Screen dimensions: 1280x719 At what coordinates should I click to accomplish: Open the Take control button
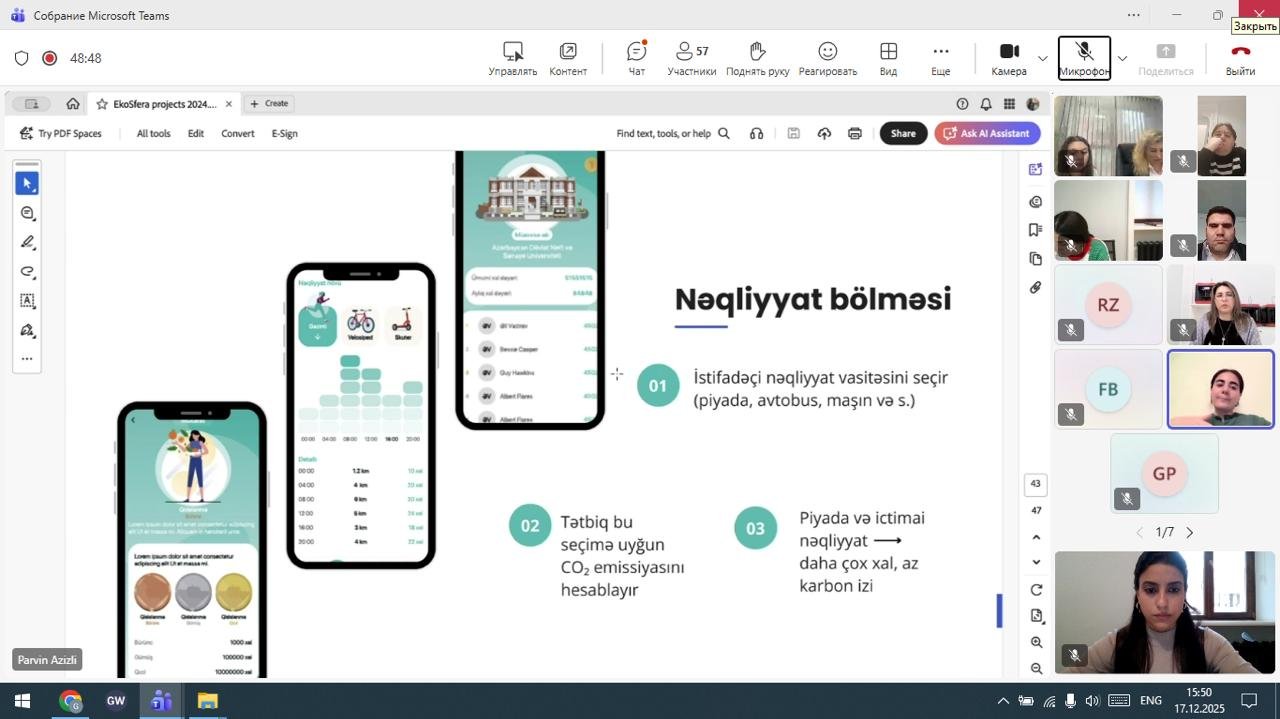[512, 58]
